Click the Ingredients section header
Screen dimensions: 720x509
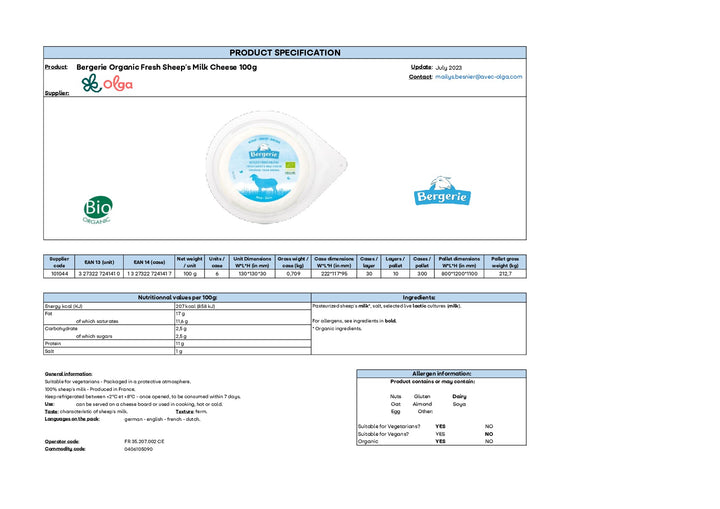(x=419, y=298)
